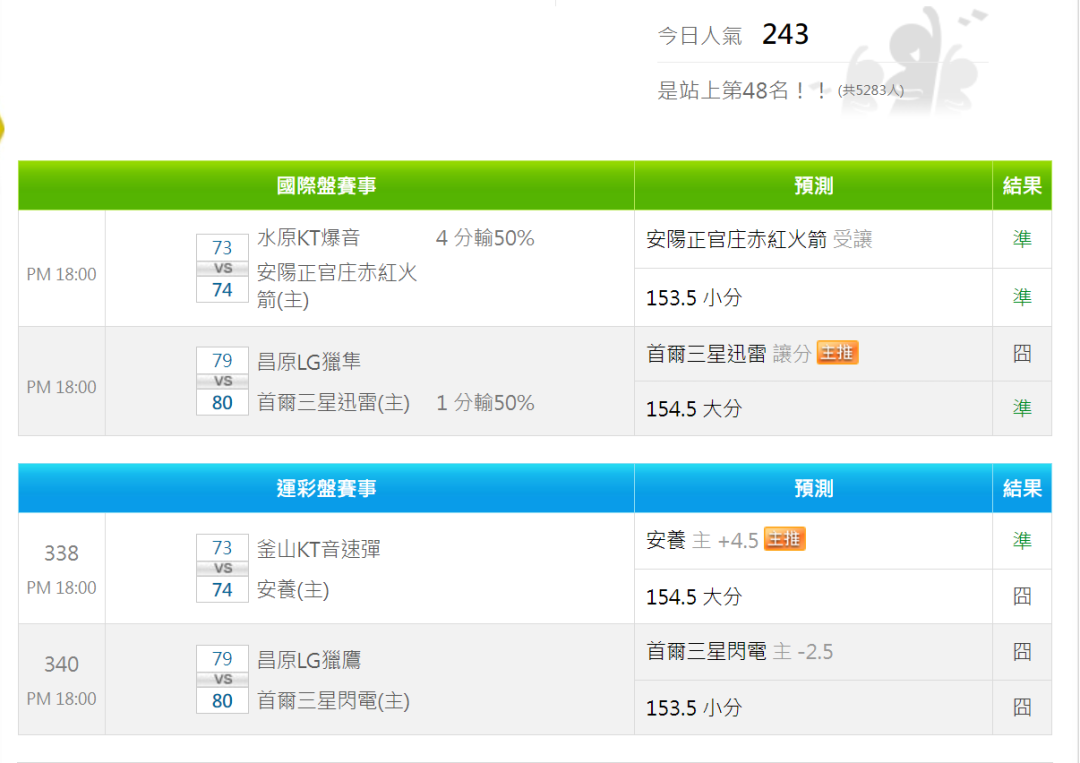Click team name 安陽正官庄赤紅火箭(主) in match list
The width and height of the screenshot is (1080, 763).
click(x=337, y=286)
